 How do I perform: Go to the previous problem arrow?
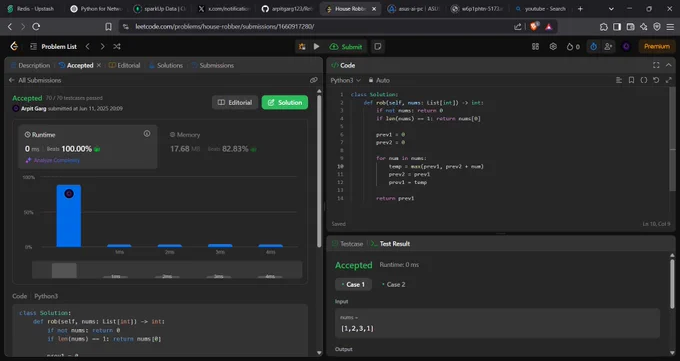pos(88,46)
